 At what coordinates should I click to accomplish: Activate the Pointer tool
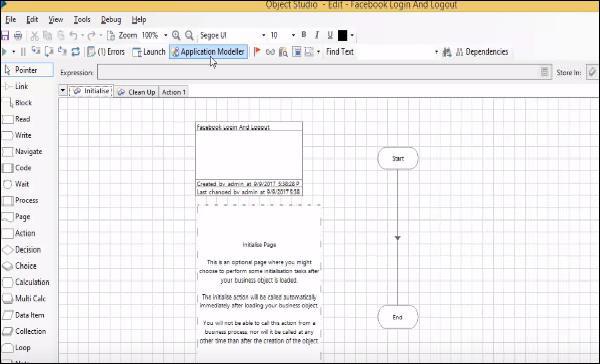coord(27,70)
